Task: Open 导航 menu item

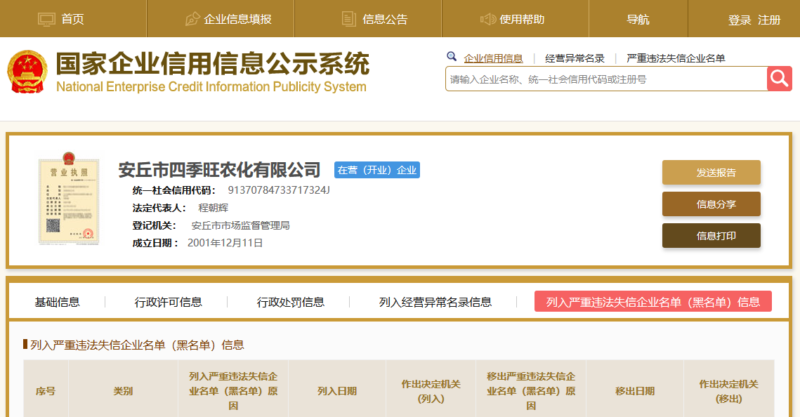Action: coord(638,19)
